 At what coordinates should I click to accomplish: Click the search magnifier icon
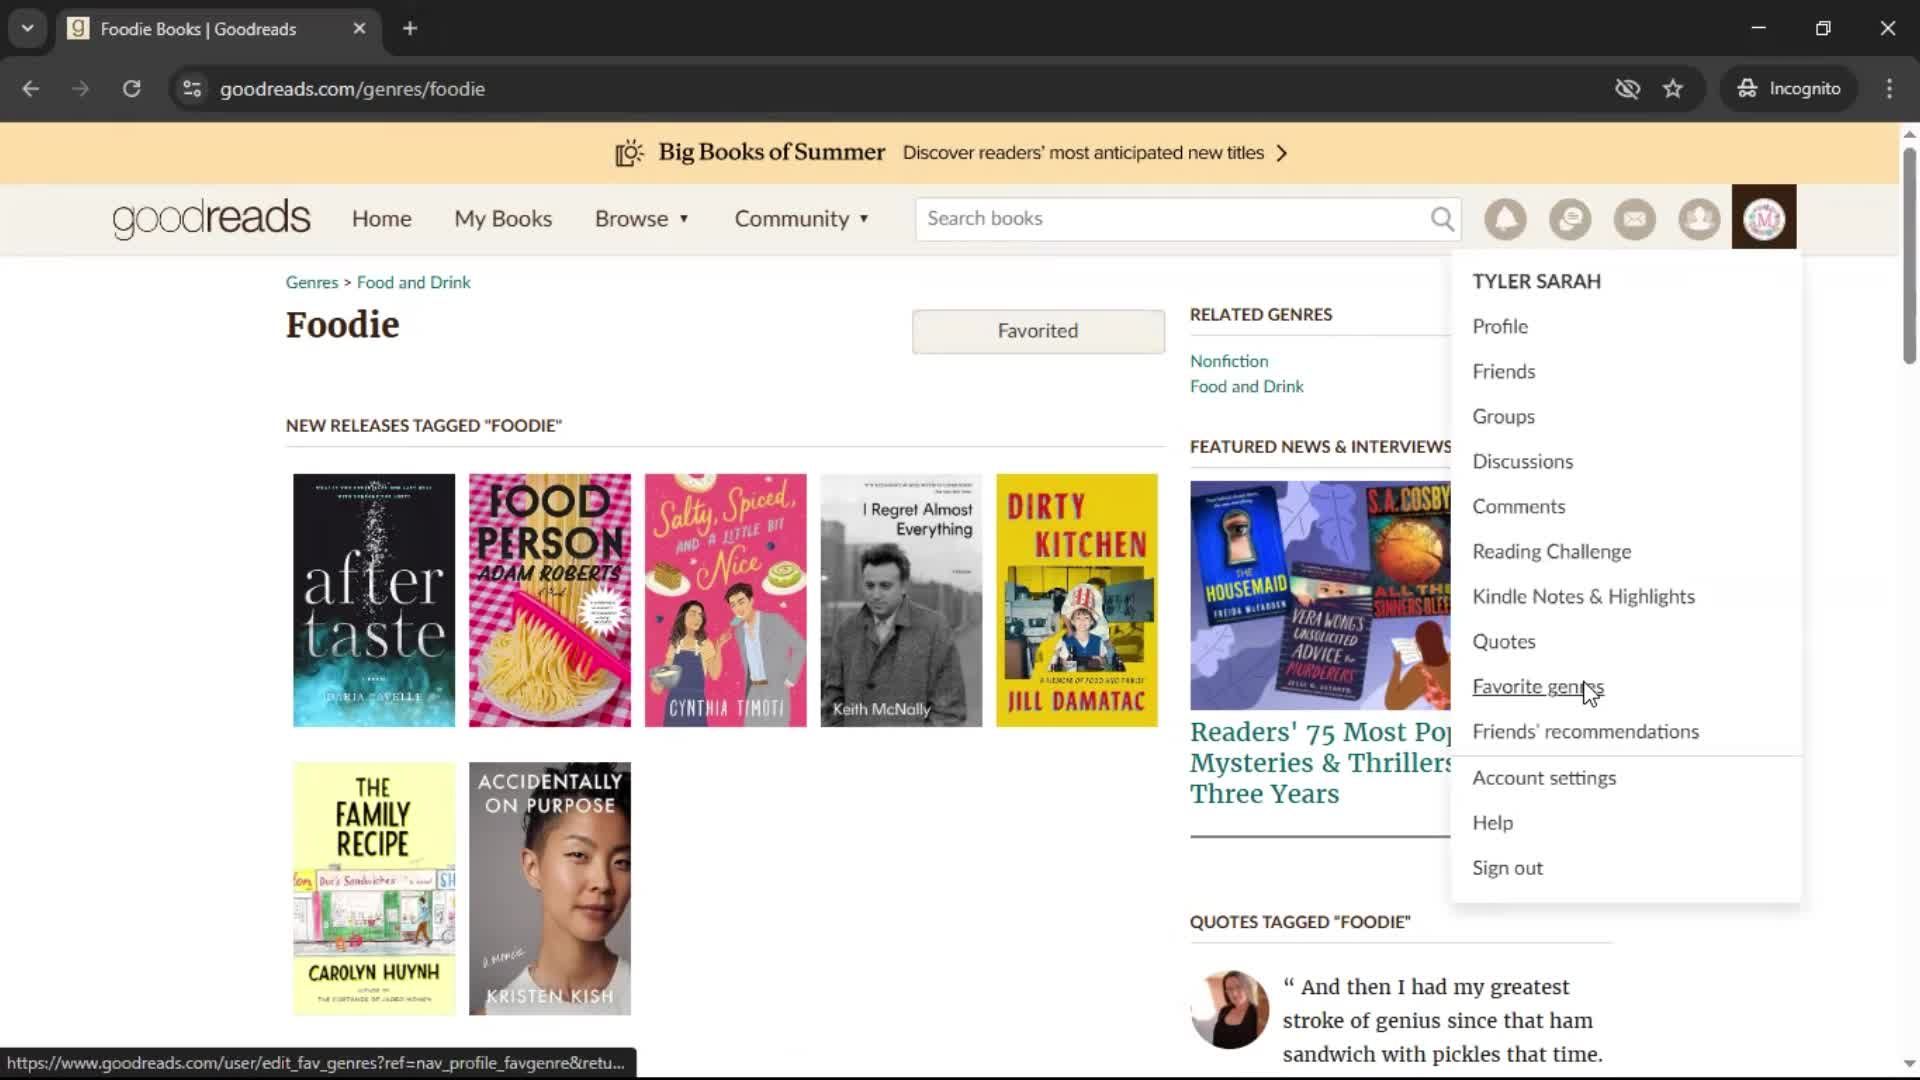pos(1442,219)
